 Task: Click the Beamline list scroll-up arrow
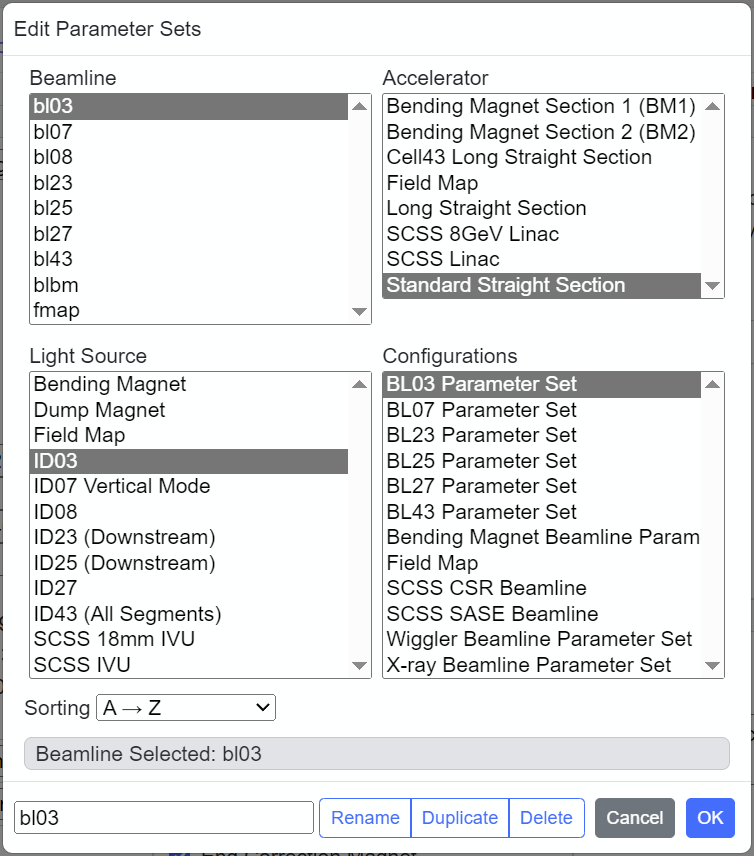[359, 106]
